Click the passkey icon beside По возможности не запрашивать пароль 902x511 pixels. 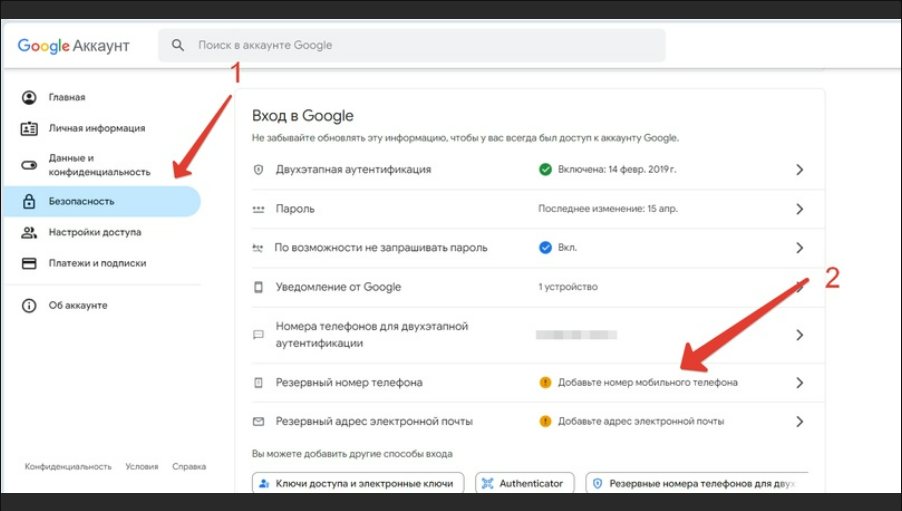(x=258, y=248)
